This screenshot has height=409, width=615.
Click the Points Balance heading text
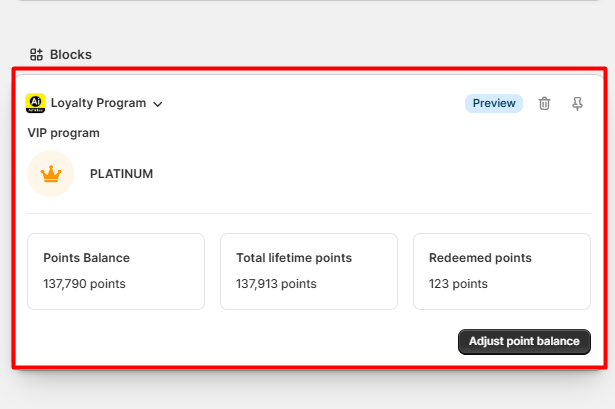(86, 258)
